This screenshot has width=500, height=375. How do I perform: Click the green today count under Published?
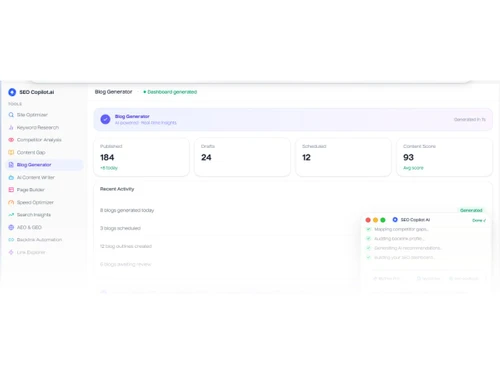point(109,168)
